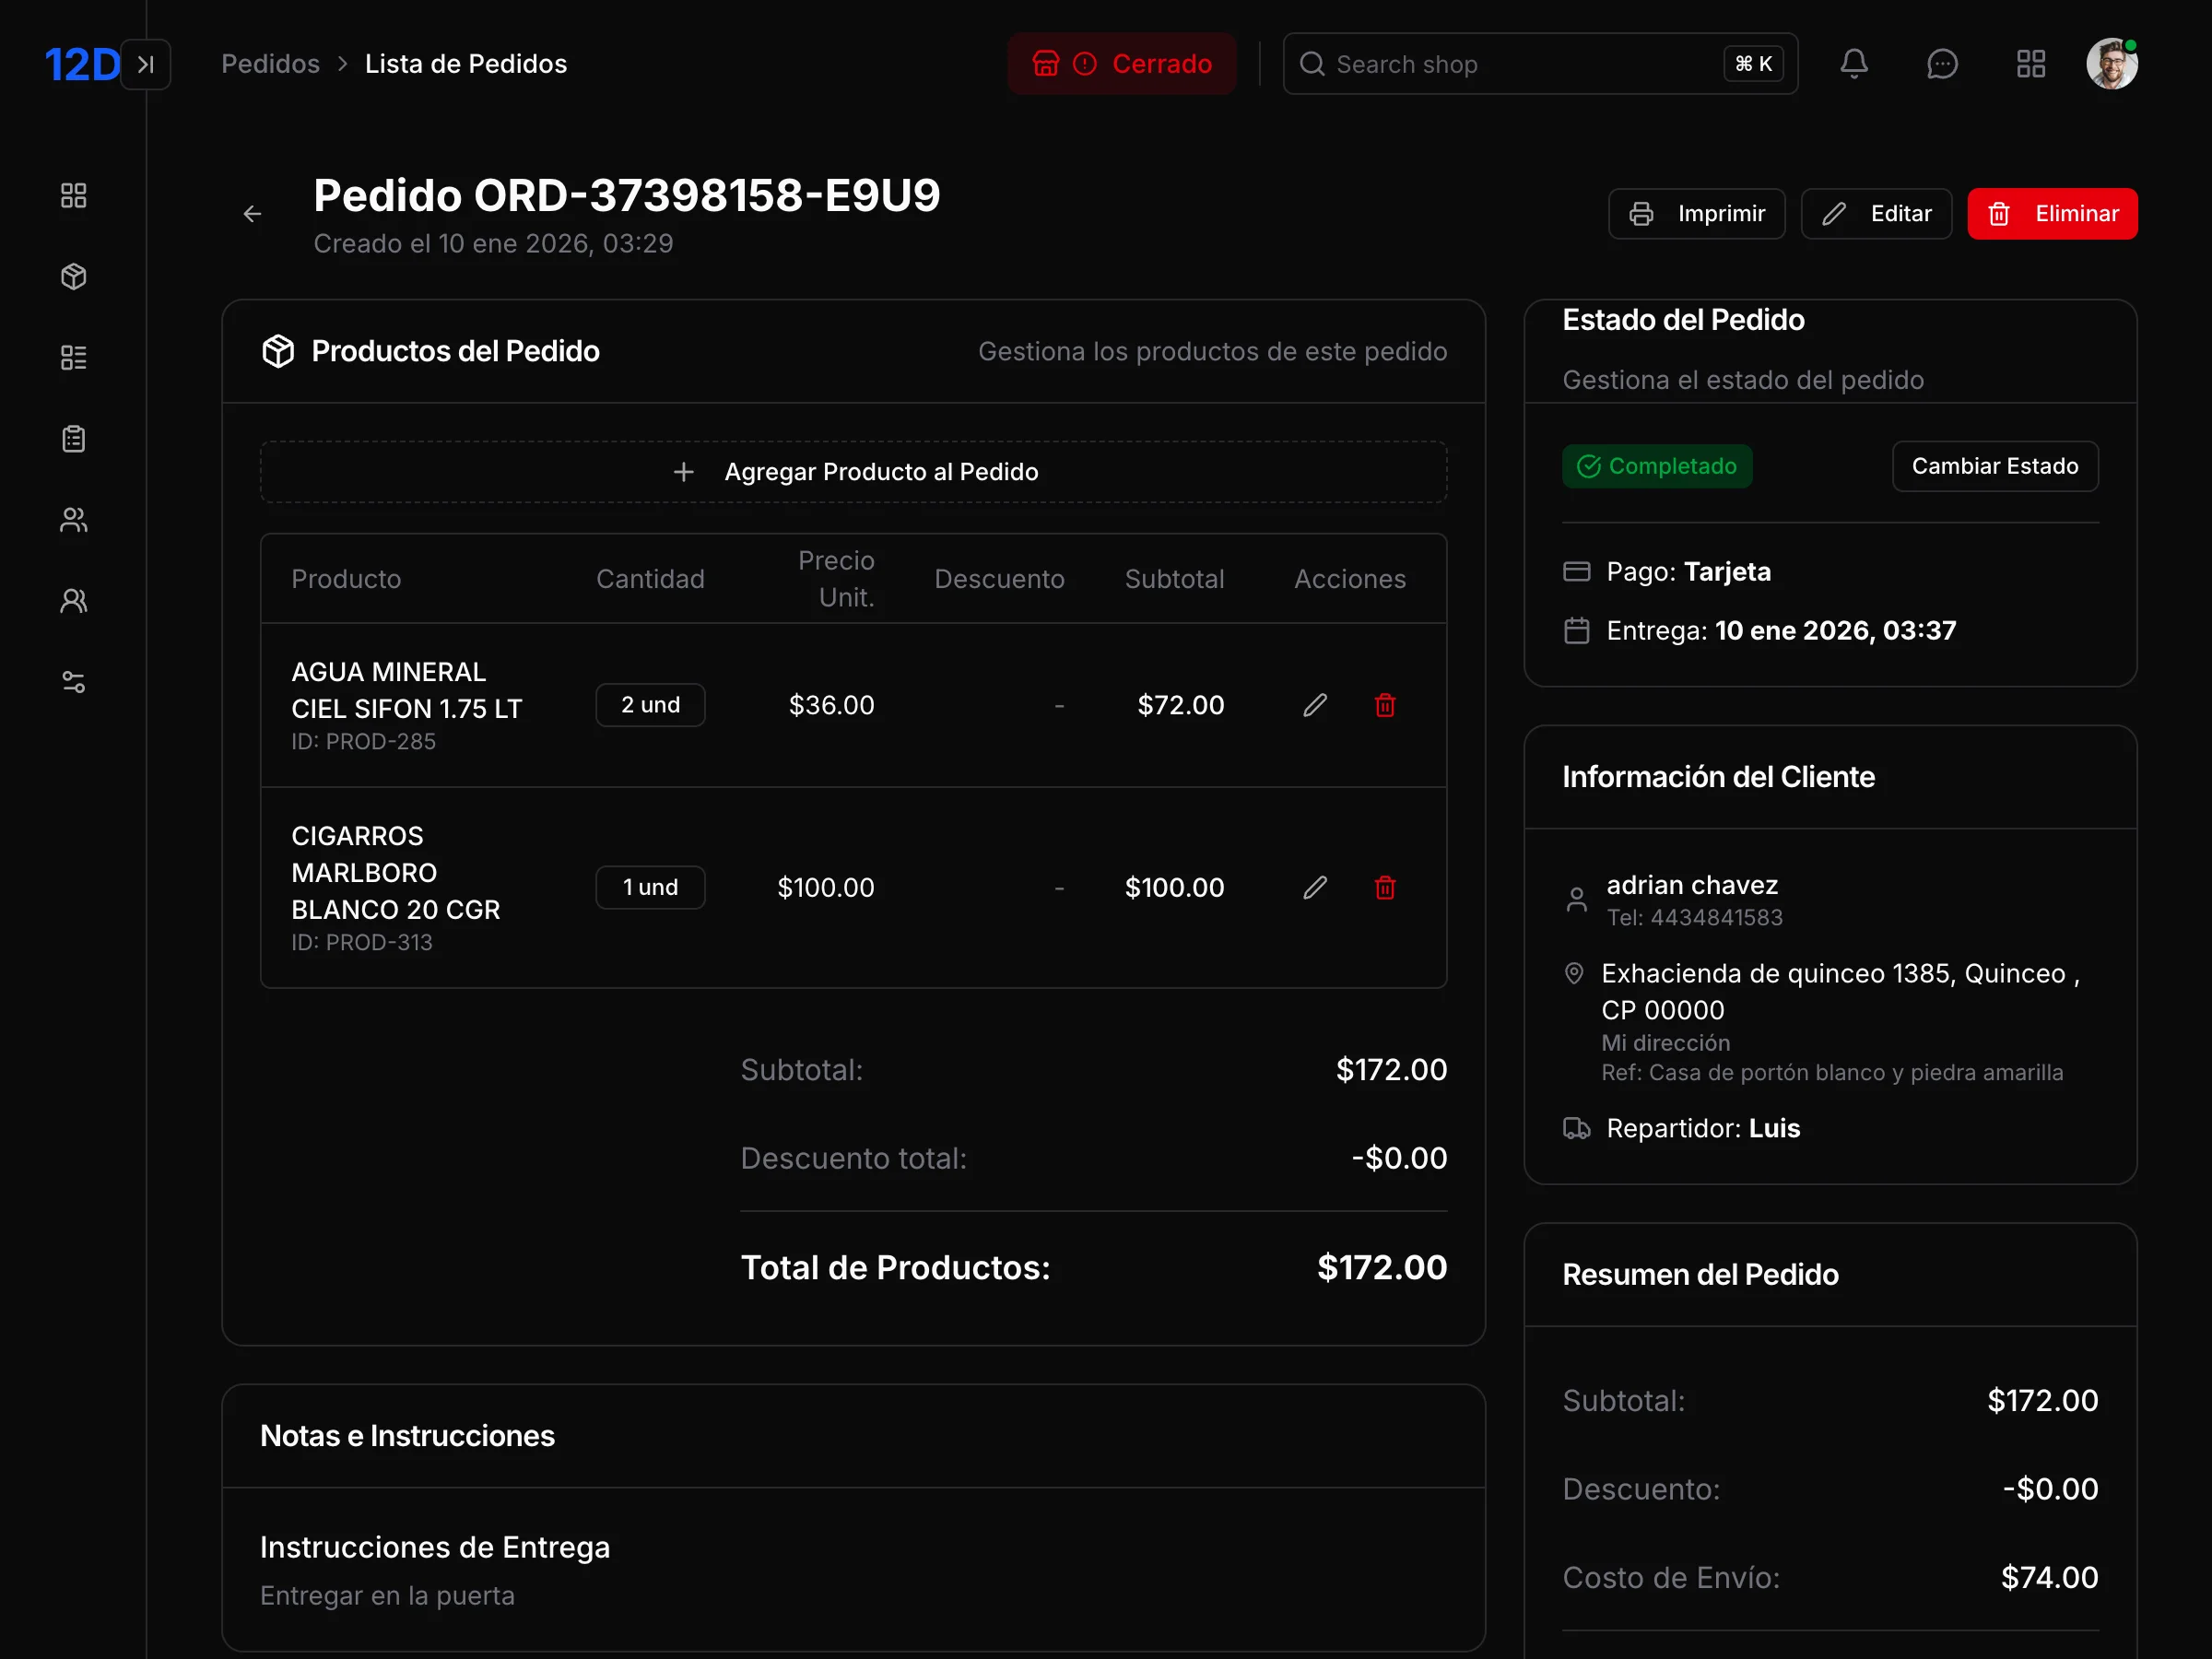Select Lista de Pedidos breadcrumb item

tap(466, 63)
